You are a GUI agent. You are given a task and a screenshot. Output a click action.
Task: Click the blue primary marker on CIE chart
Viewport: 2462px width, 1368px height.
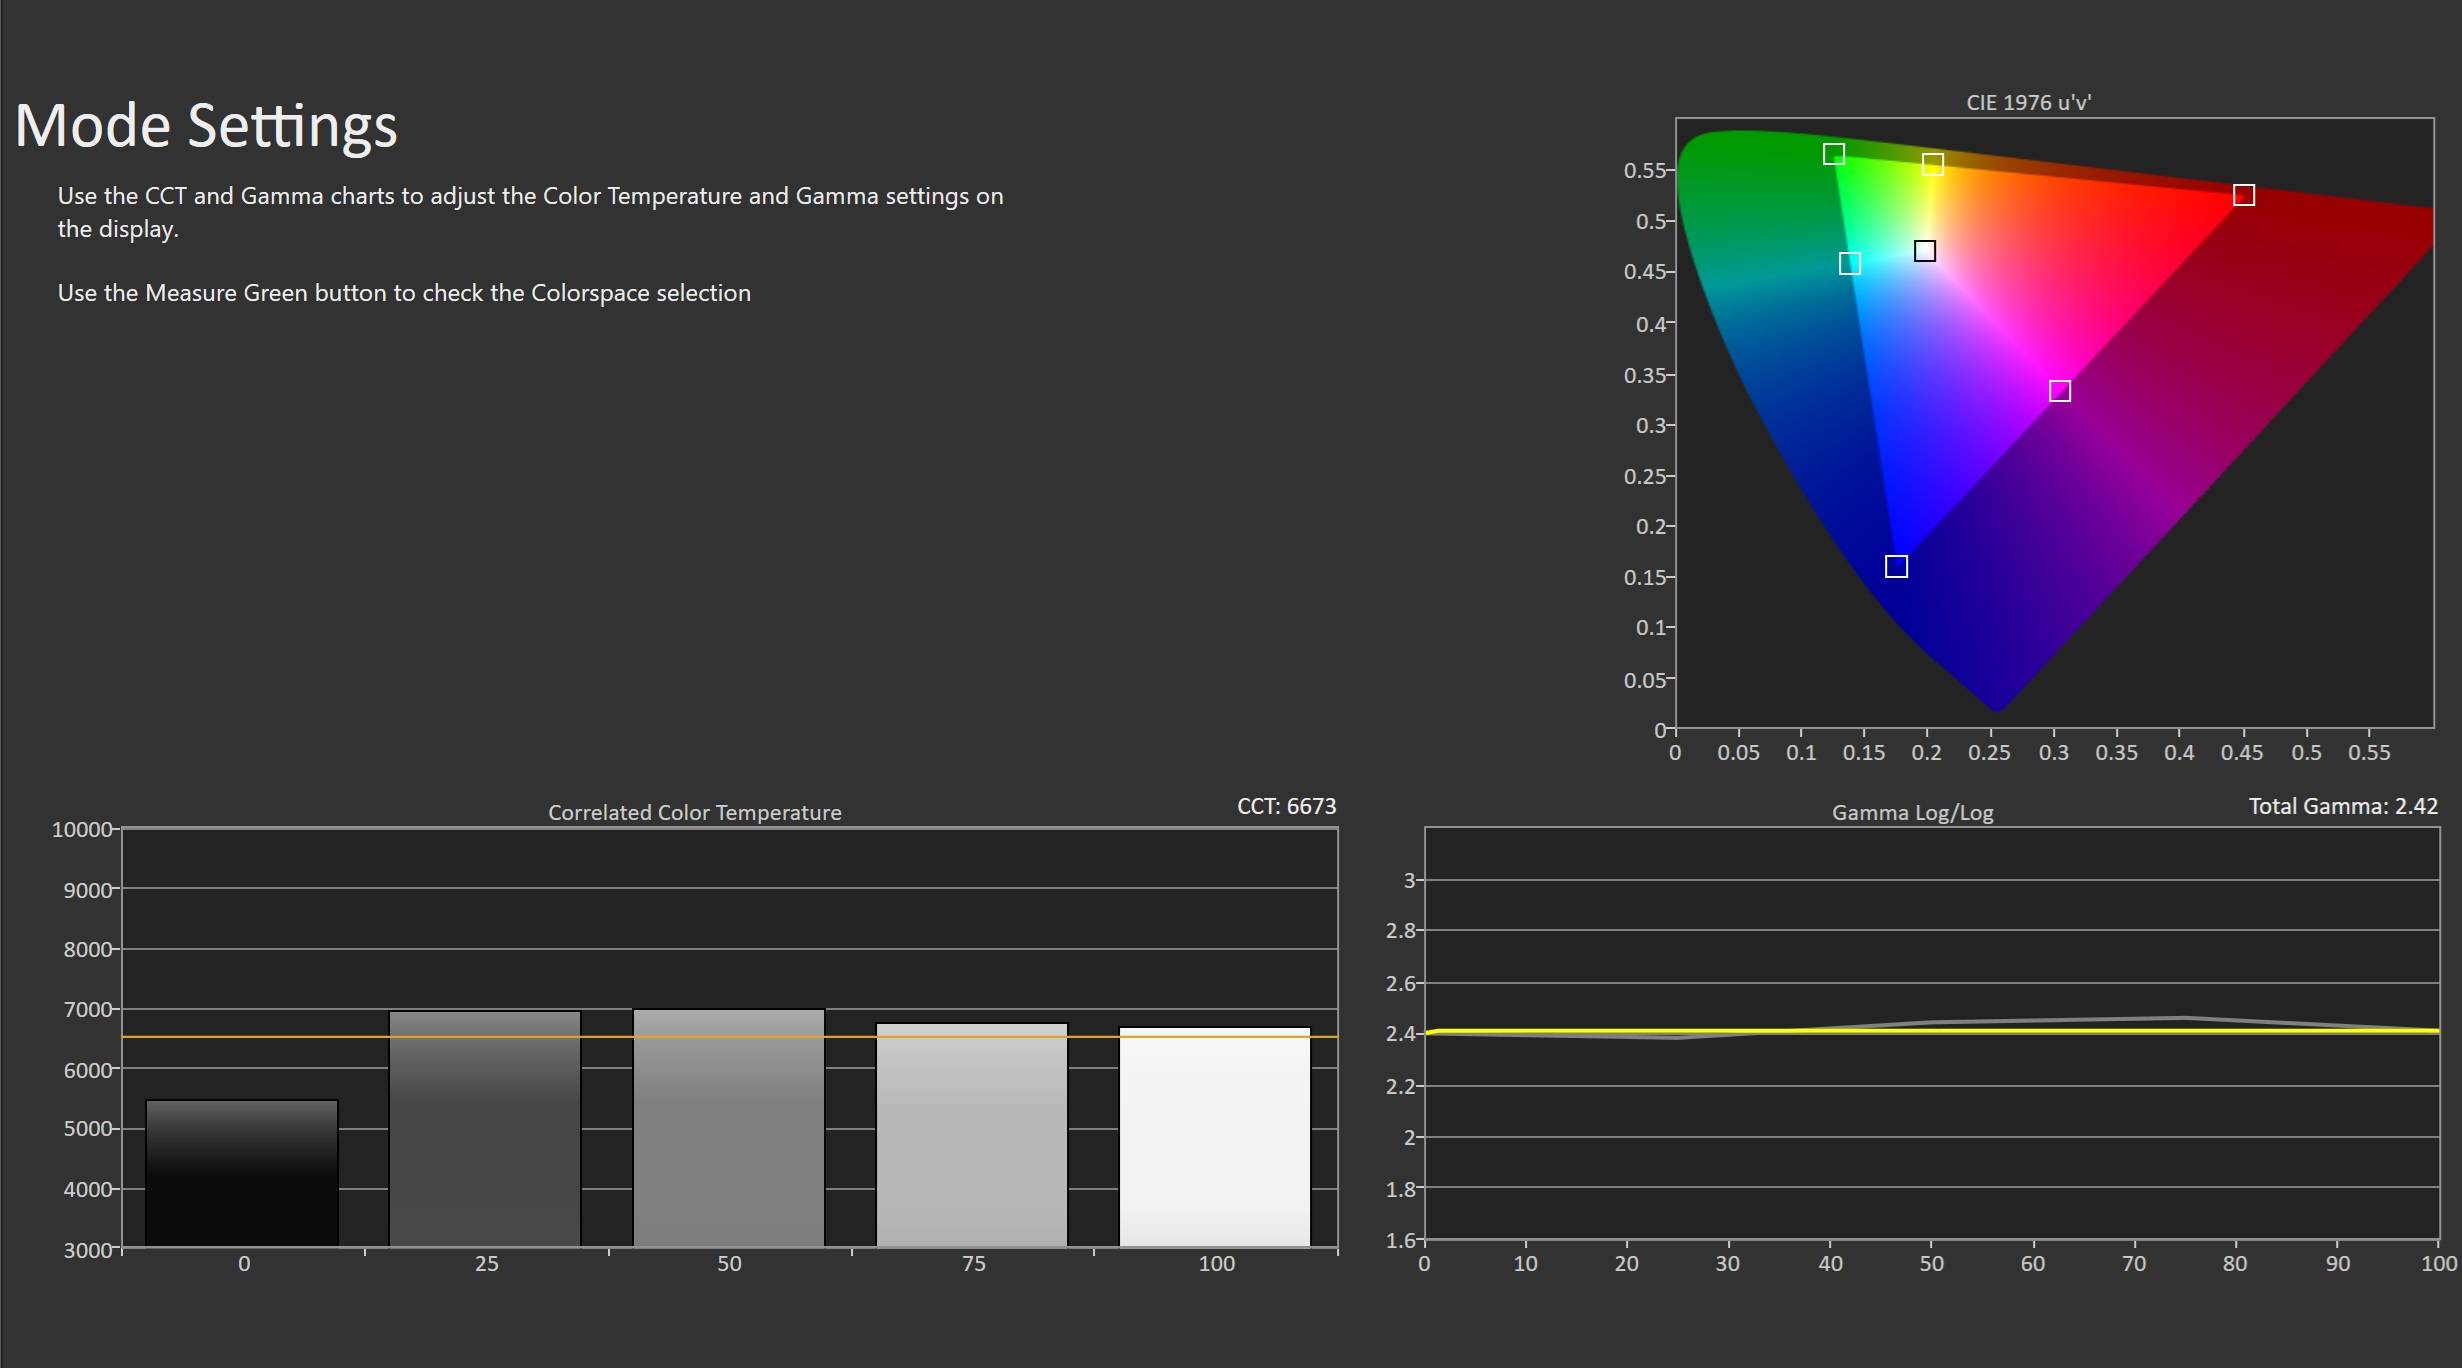[x=1896, y=567]
